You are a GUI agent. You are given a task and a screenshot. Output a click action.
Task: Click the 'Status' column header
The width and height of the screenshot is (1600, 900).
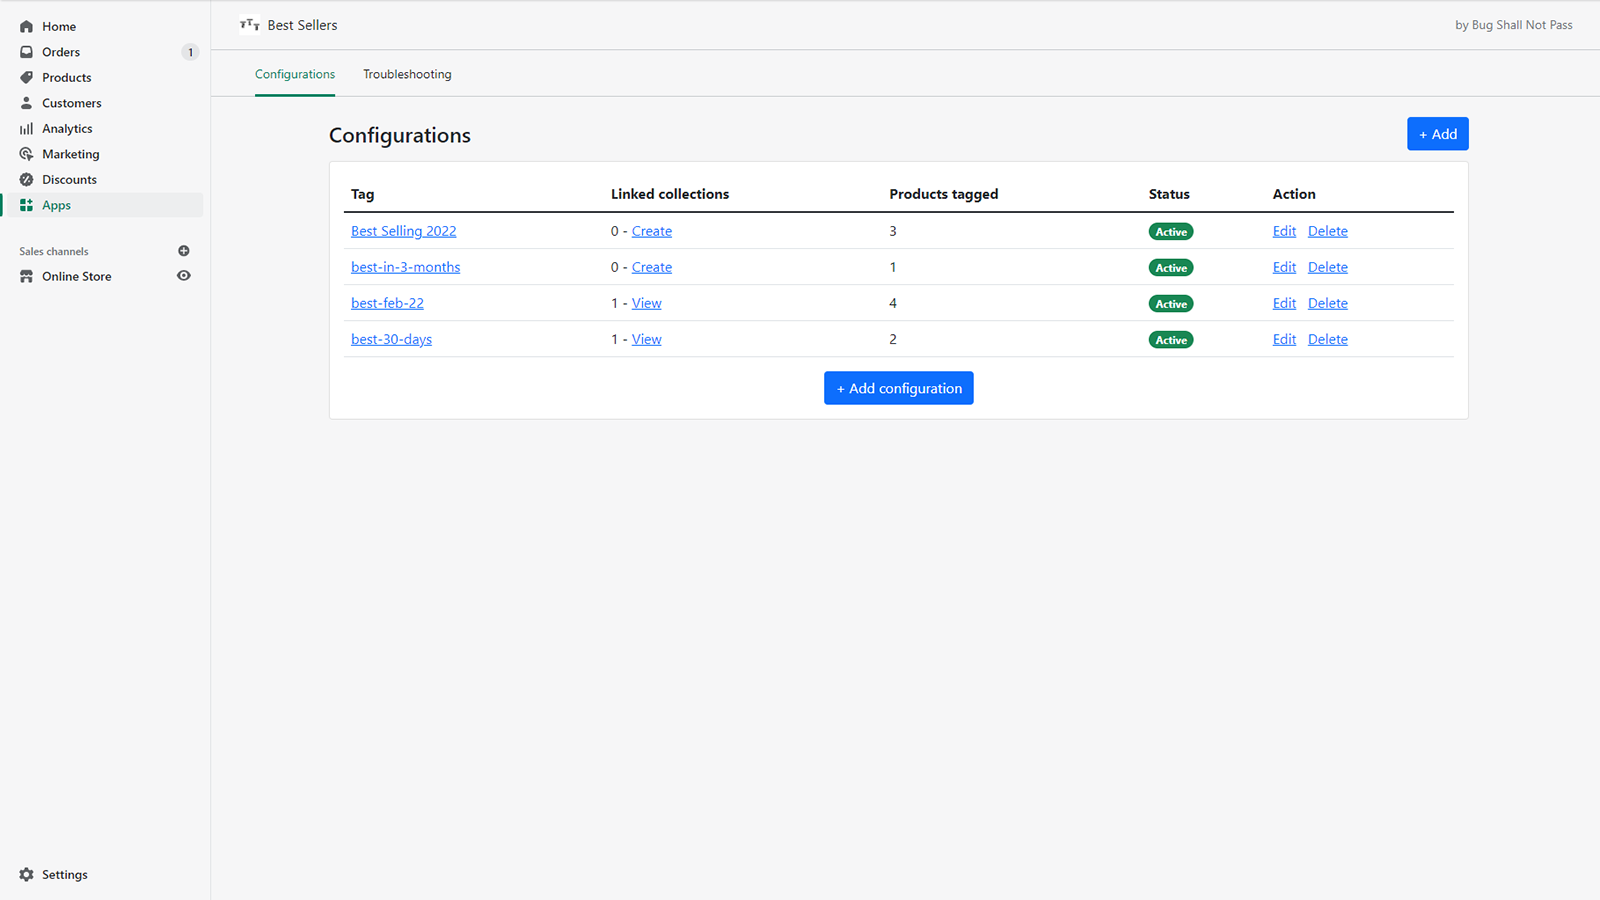pyautogui.click(x=1169, y=194)
